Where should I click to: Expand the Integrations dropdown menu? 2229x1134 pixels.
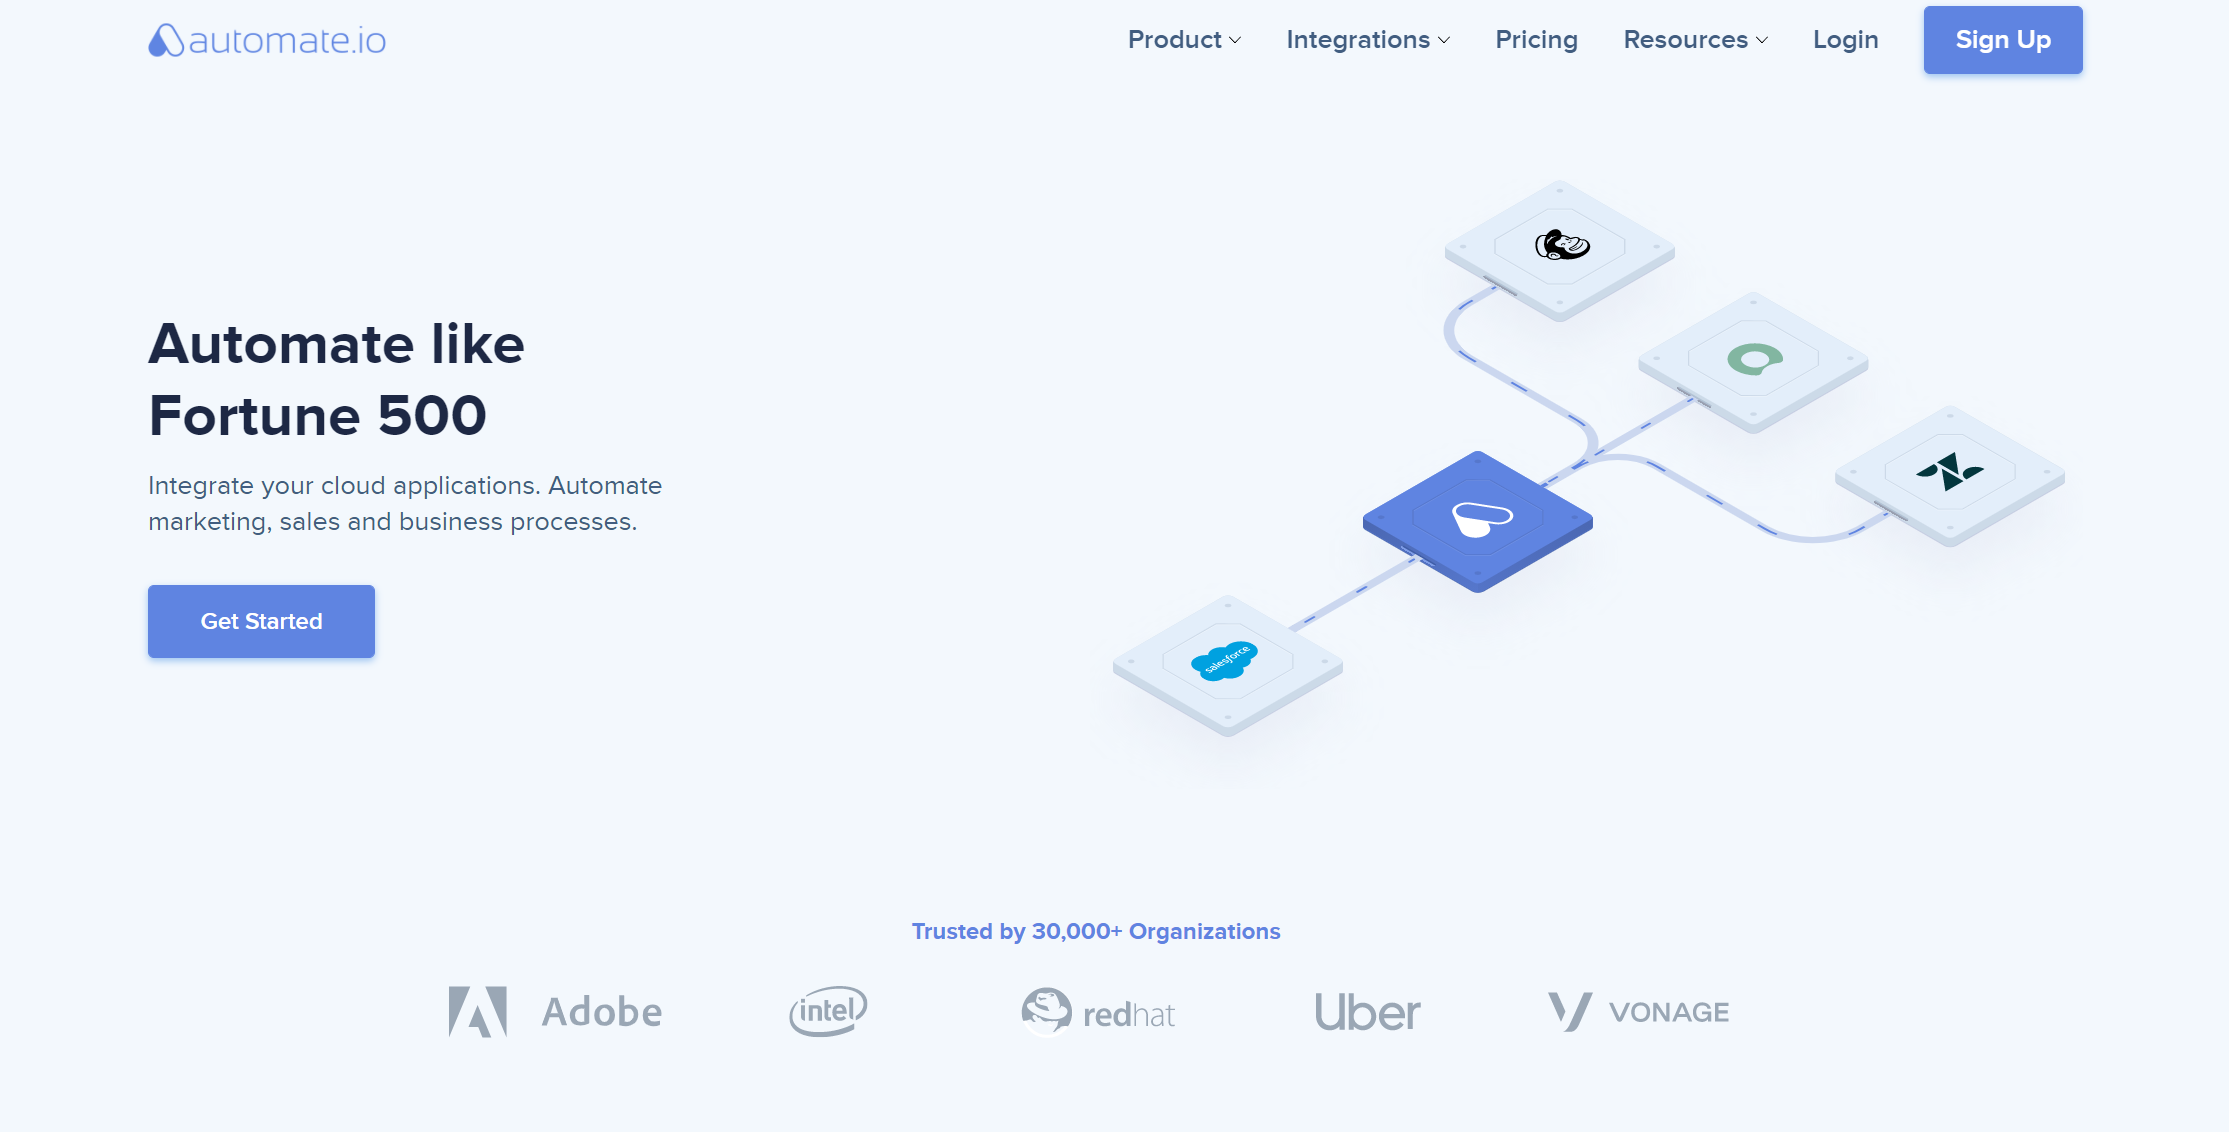(x=1367, y=39)
